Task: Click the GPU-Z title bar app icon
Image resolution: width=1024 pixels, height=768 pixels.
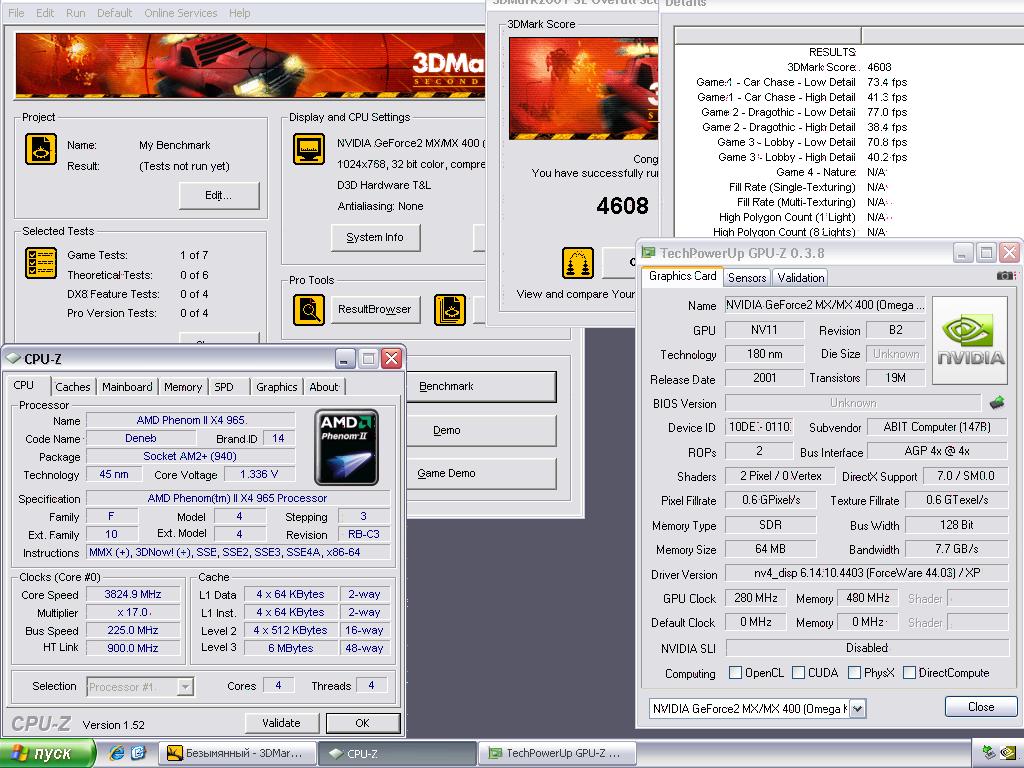Action: pyautogui.click(x=648, y=253)
